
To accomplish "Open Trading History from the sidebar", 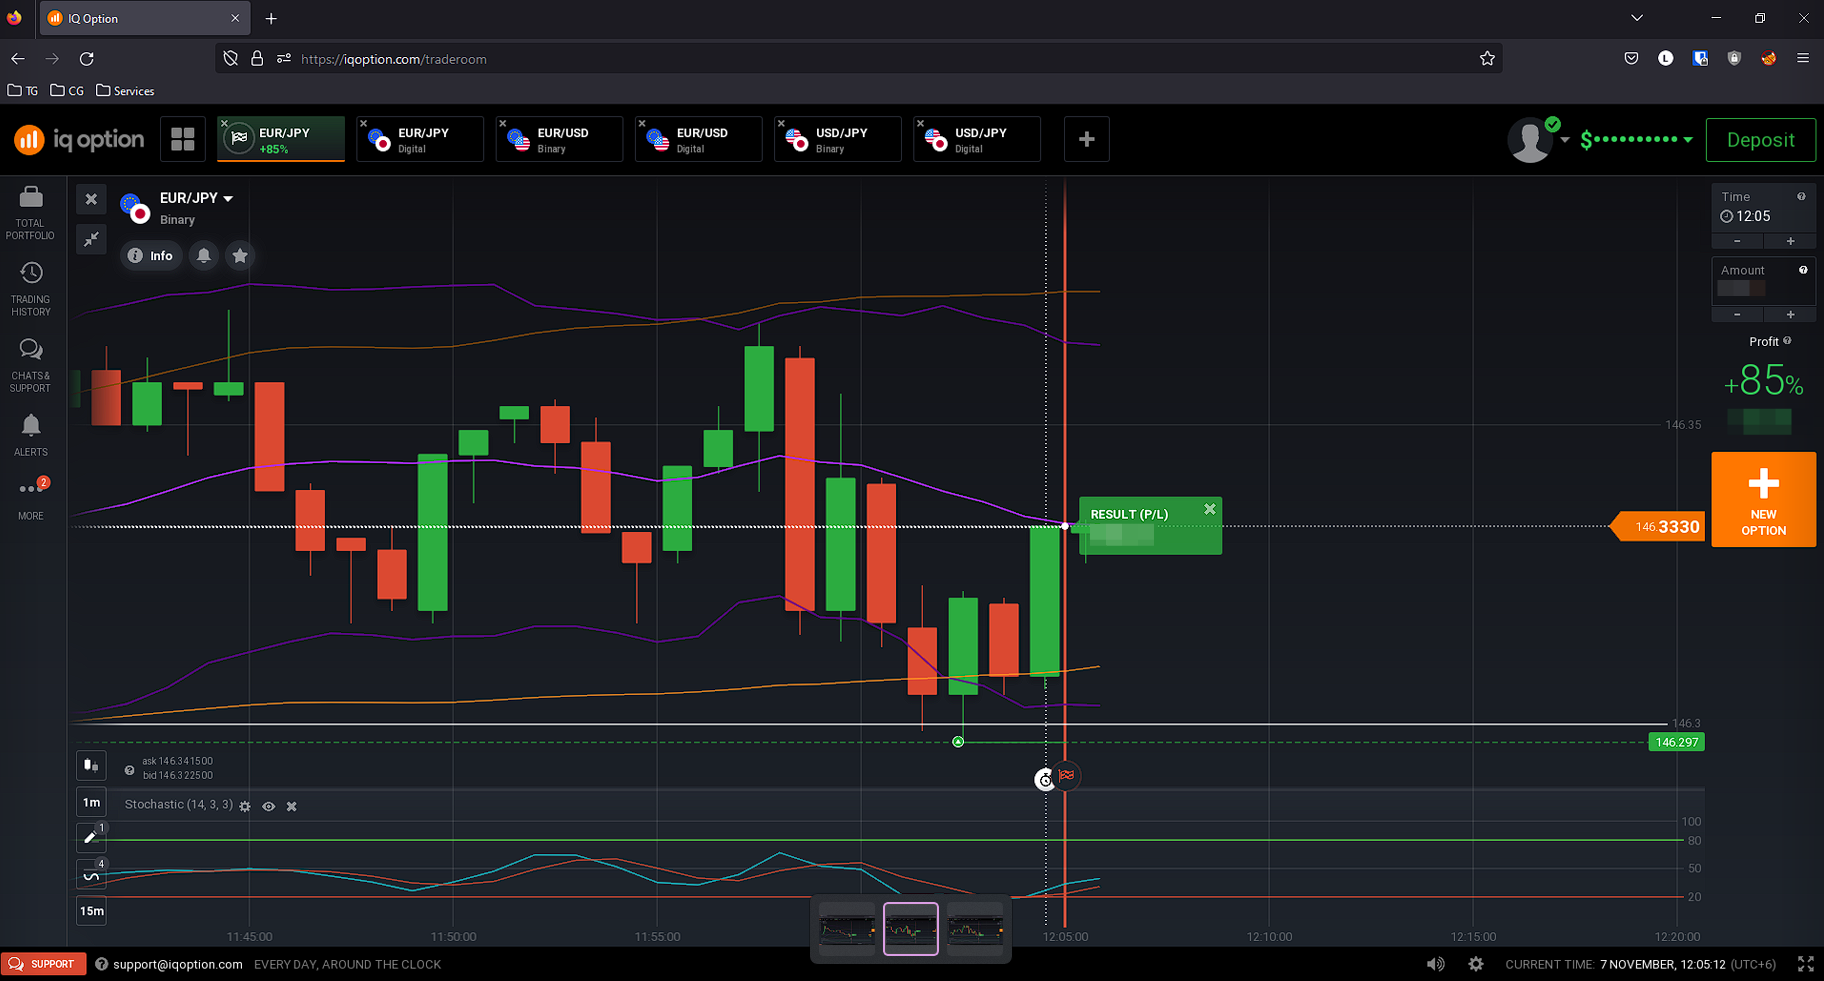I will tap(31, 289).
